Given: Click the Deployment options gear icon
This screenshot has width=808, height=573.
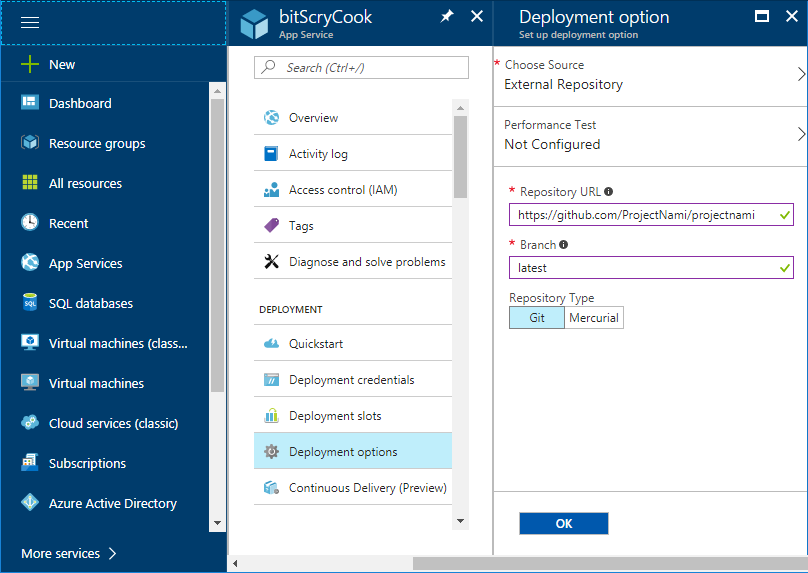Looking at the screenshot, I should 272,451.
